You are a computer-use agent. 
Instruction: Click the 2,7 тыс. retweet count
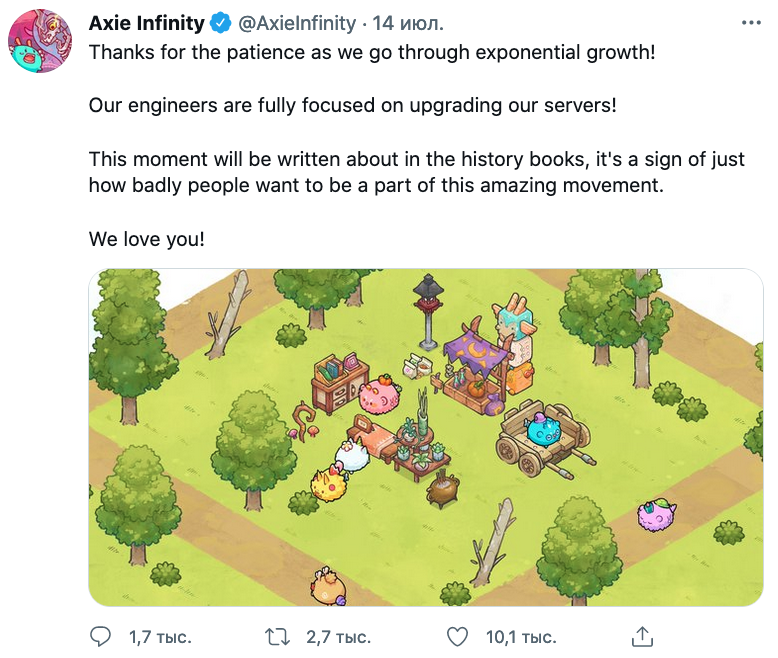pyautogui.click(x=338, y=637)
